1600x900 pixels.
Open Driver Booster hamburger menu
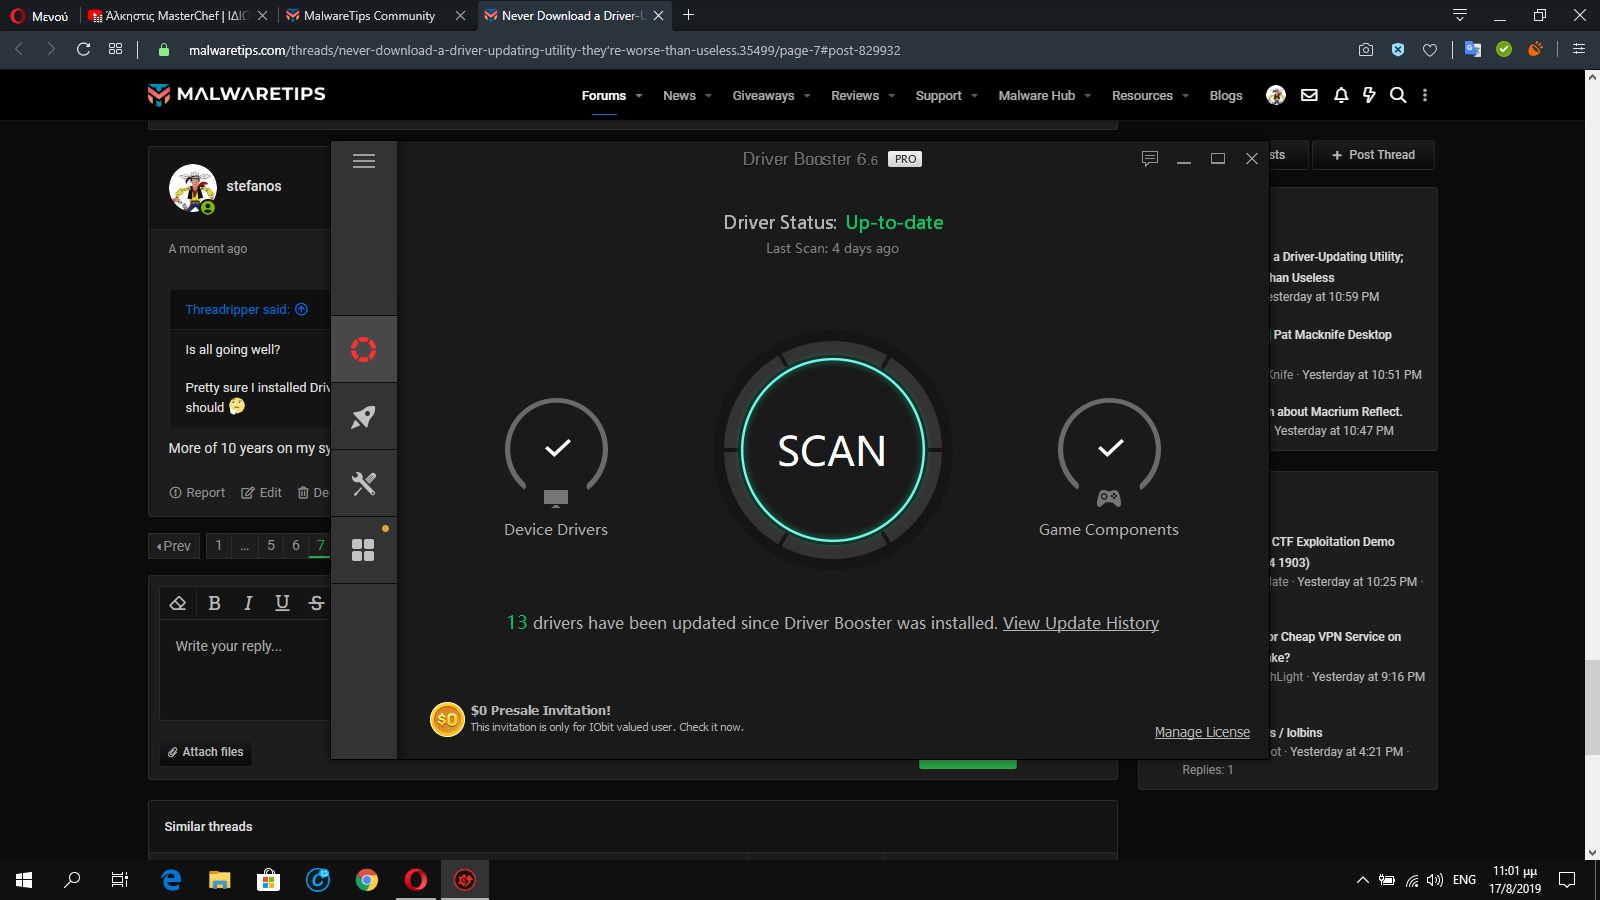364,161
